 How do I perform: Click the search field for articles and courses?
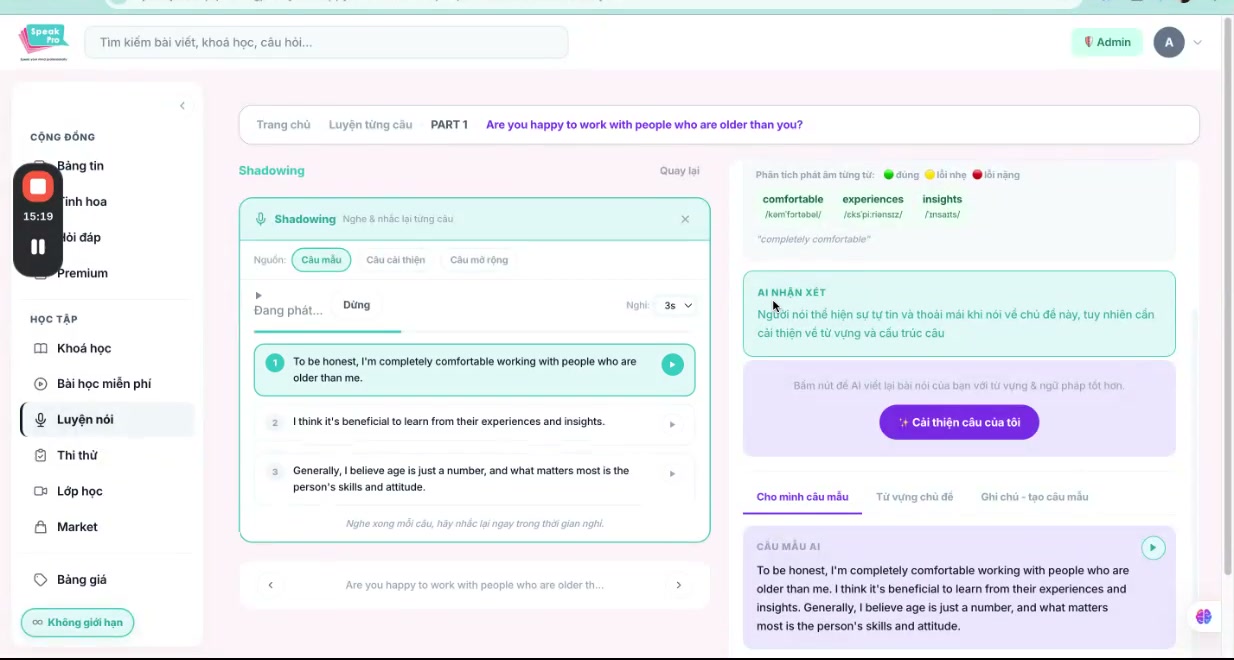tap(326, 42)
